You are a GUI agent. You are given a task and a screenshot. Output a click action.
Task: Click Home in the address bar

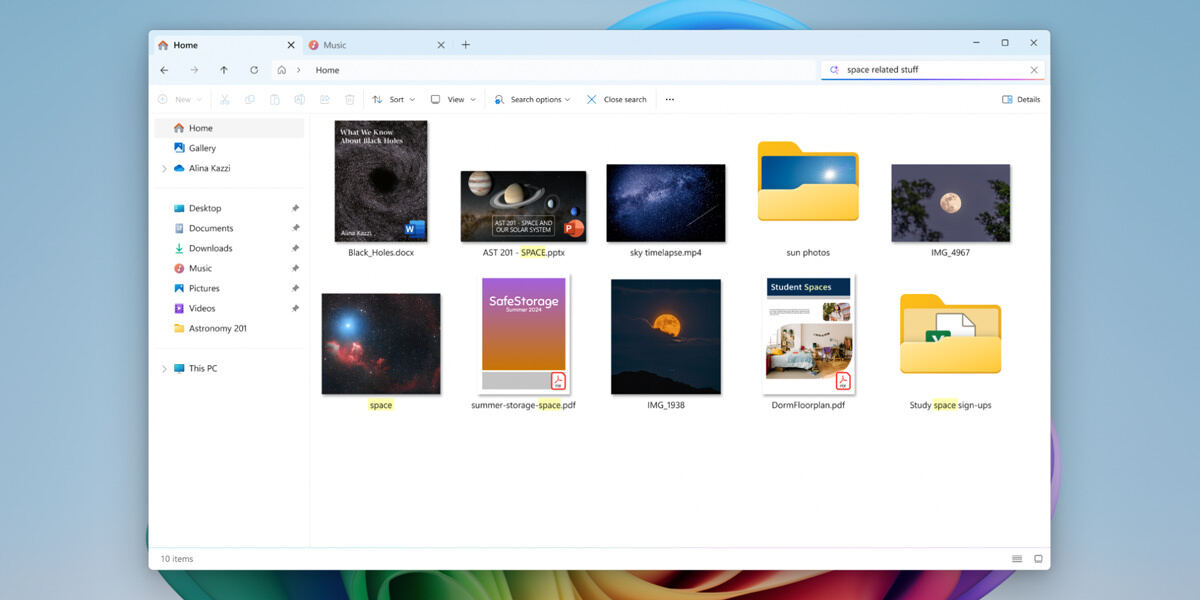coord(327,70)
